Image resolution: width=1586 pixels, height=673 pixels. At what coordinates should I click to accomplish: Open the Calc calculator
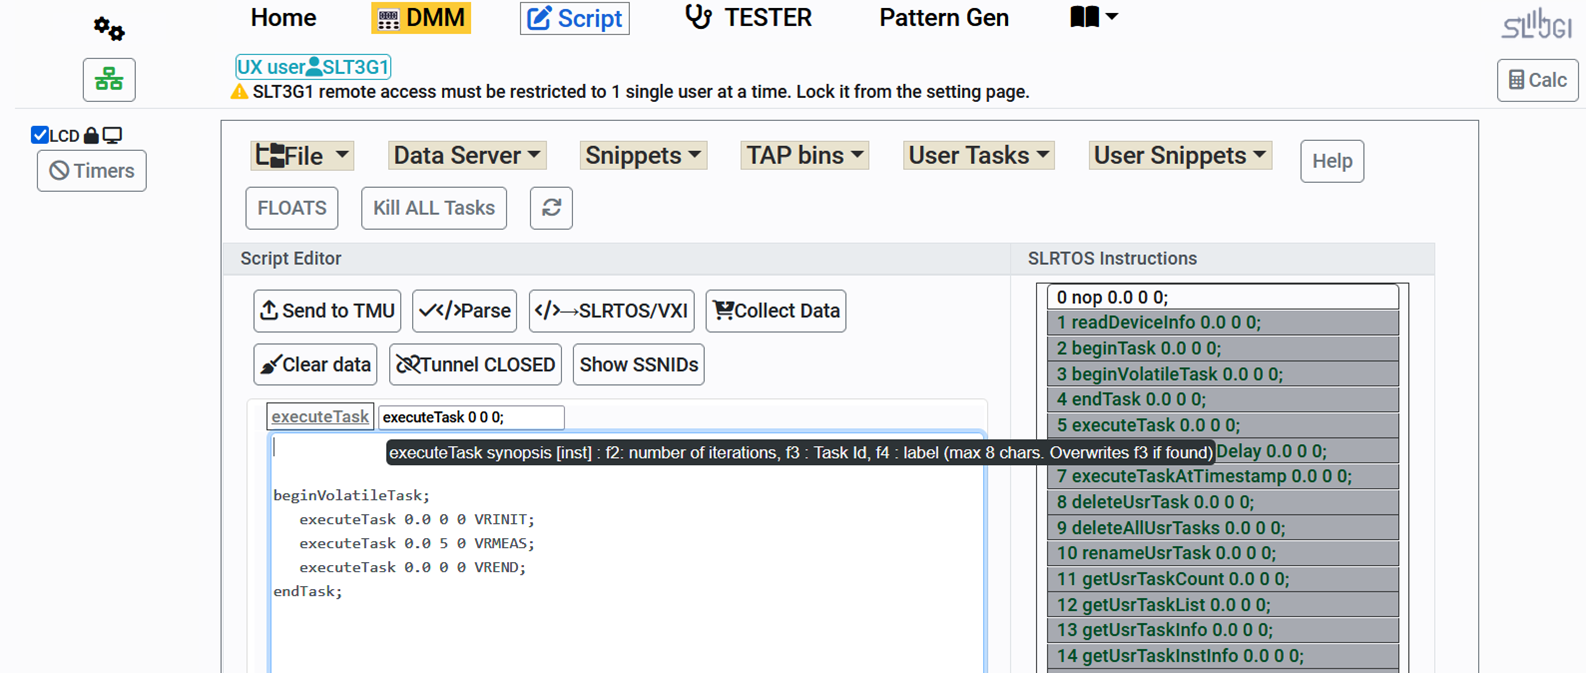coord(1537,80)
